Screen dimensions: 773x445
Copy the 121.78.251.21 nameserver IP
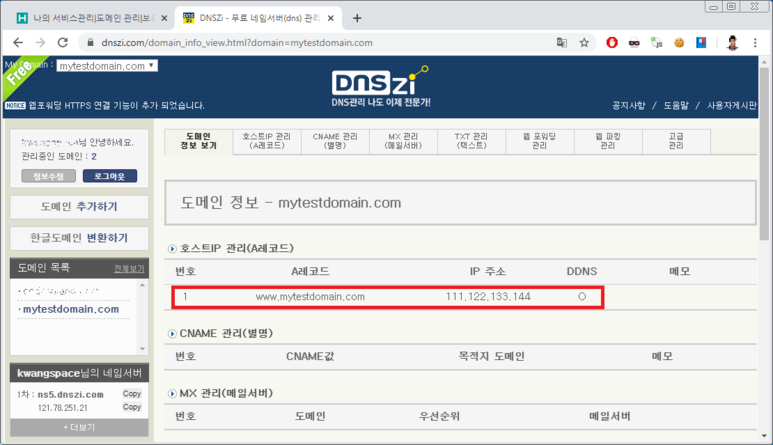point(132,407)
